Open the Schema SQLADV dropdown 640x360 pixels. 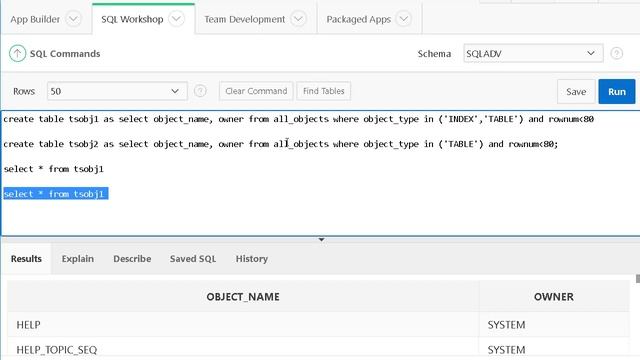[x=533, y=53]
